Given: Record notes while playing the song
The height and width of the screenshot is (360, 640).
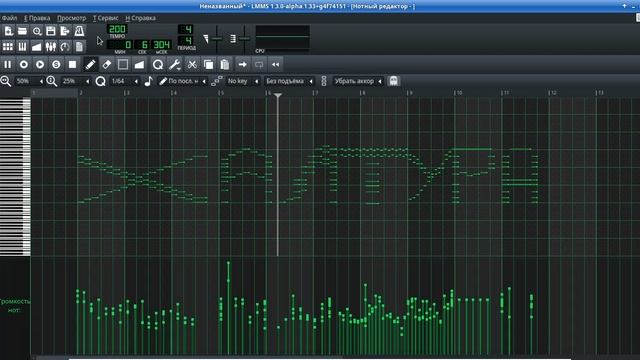Looking at the screenshot, I should click(x=40, y=64).
